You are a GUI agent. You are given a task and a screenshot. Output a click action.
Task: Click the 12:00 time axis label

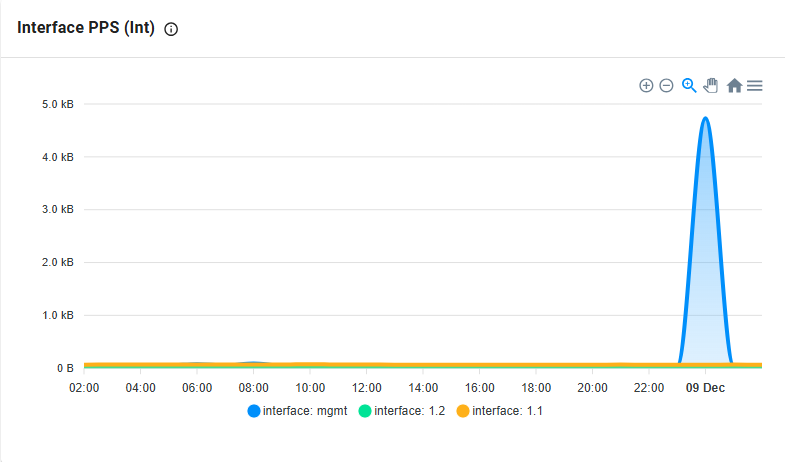pyautogui.click(x=366, y=388)
